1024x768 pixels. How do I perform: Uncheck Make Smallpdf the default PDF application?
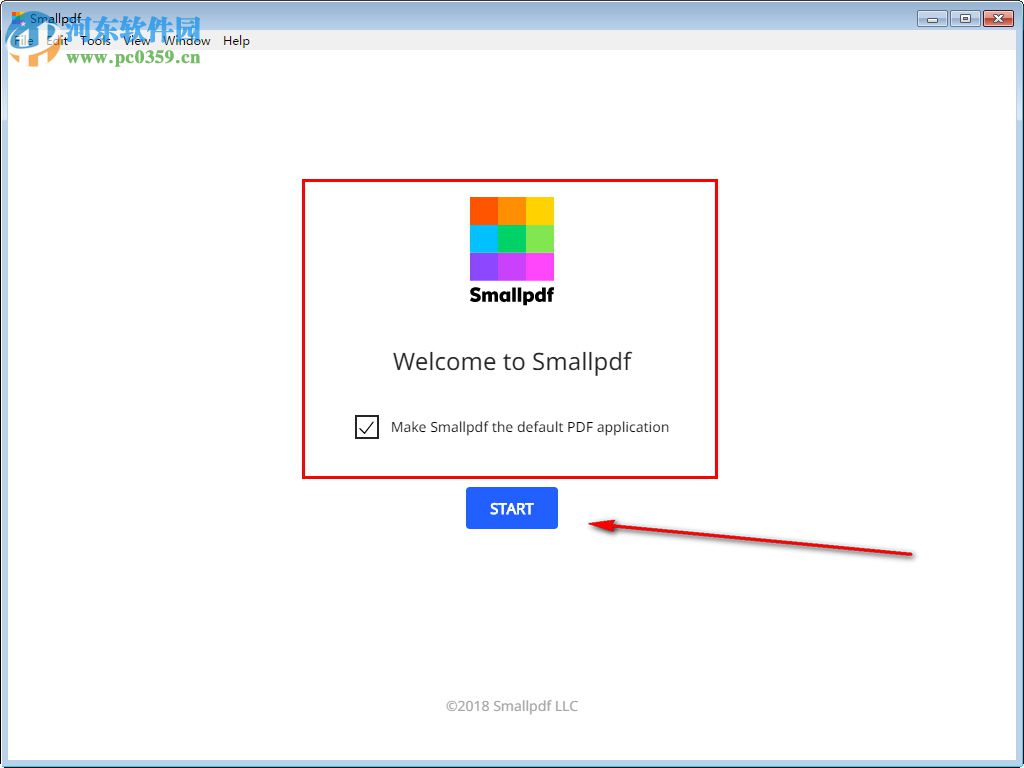(367, 427)
